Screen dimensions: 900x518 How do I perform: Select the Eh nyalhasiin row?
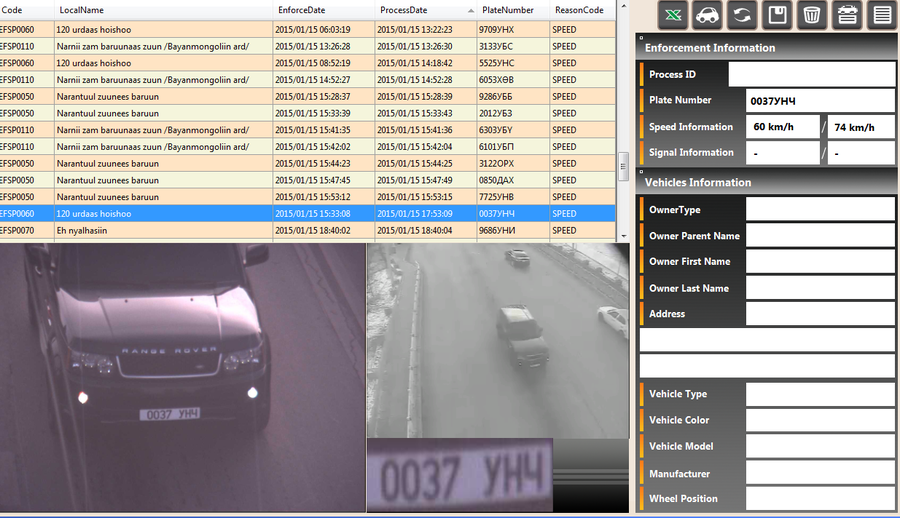click(307, 230)
